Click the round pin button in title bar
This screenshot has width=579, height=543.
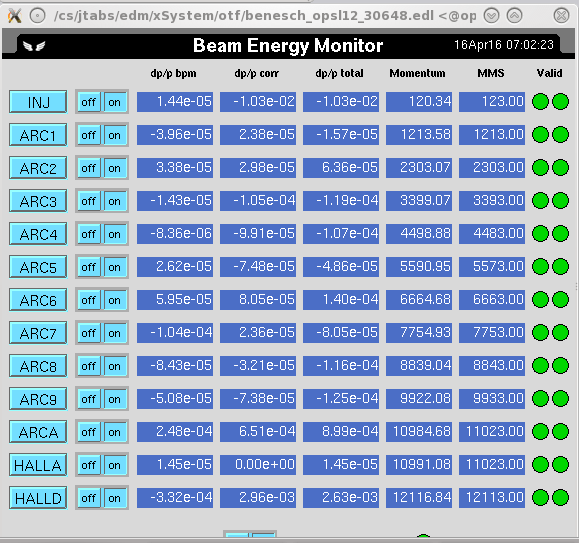tap(37, 16)
